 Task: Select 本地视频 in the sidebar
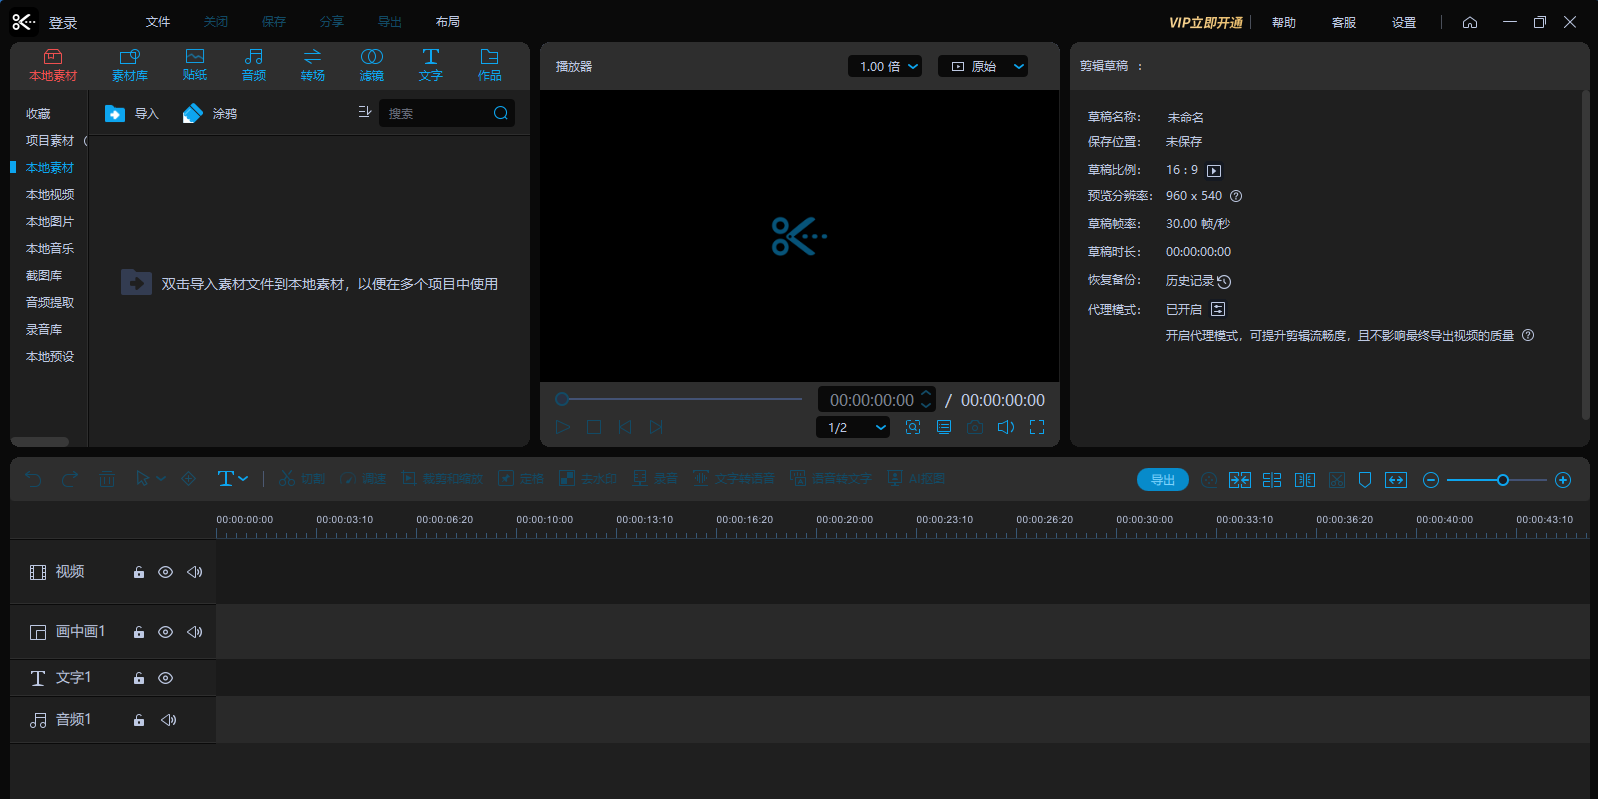coord(50,195)
